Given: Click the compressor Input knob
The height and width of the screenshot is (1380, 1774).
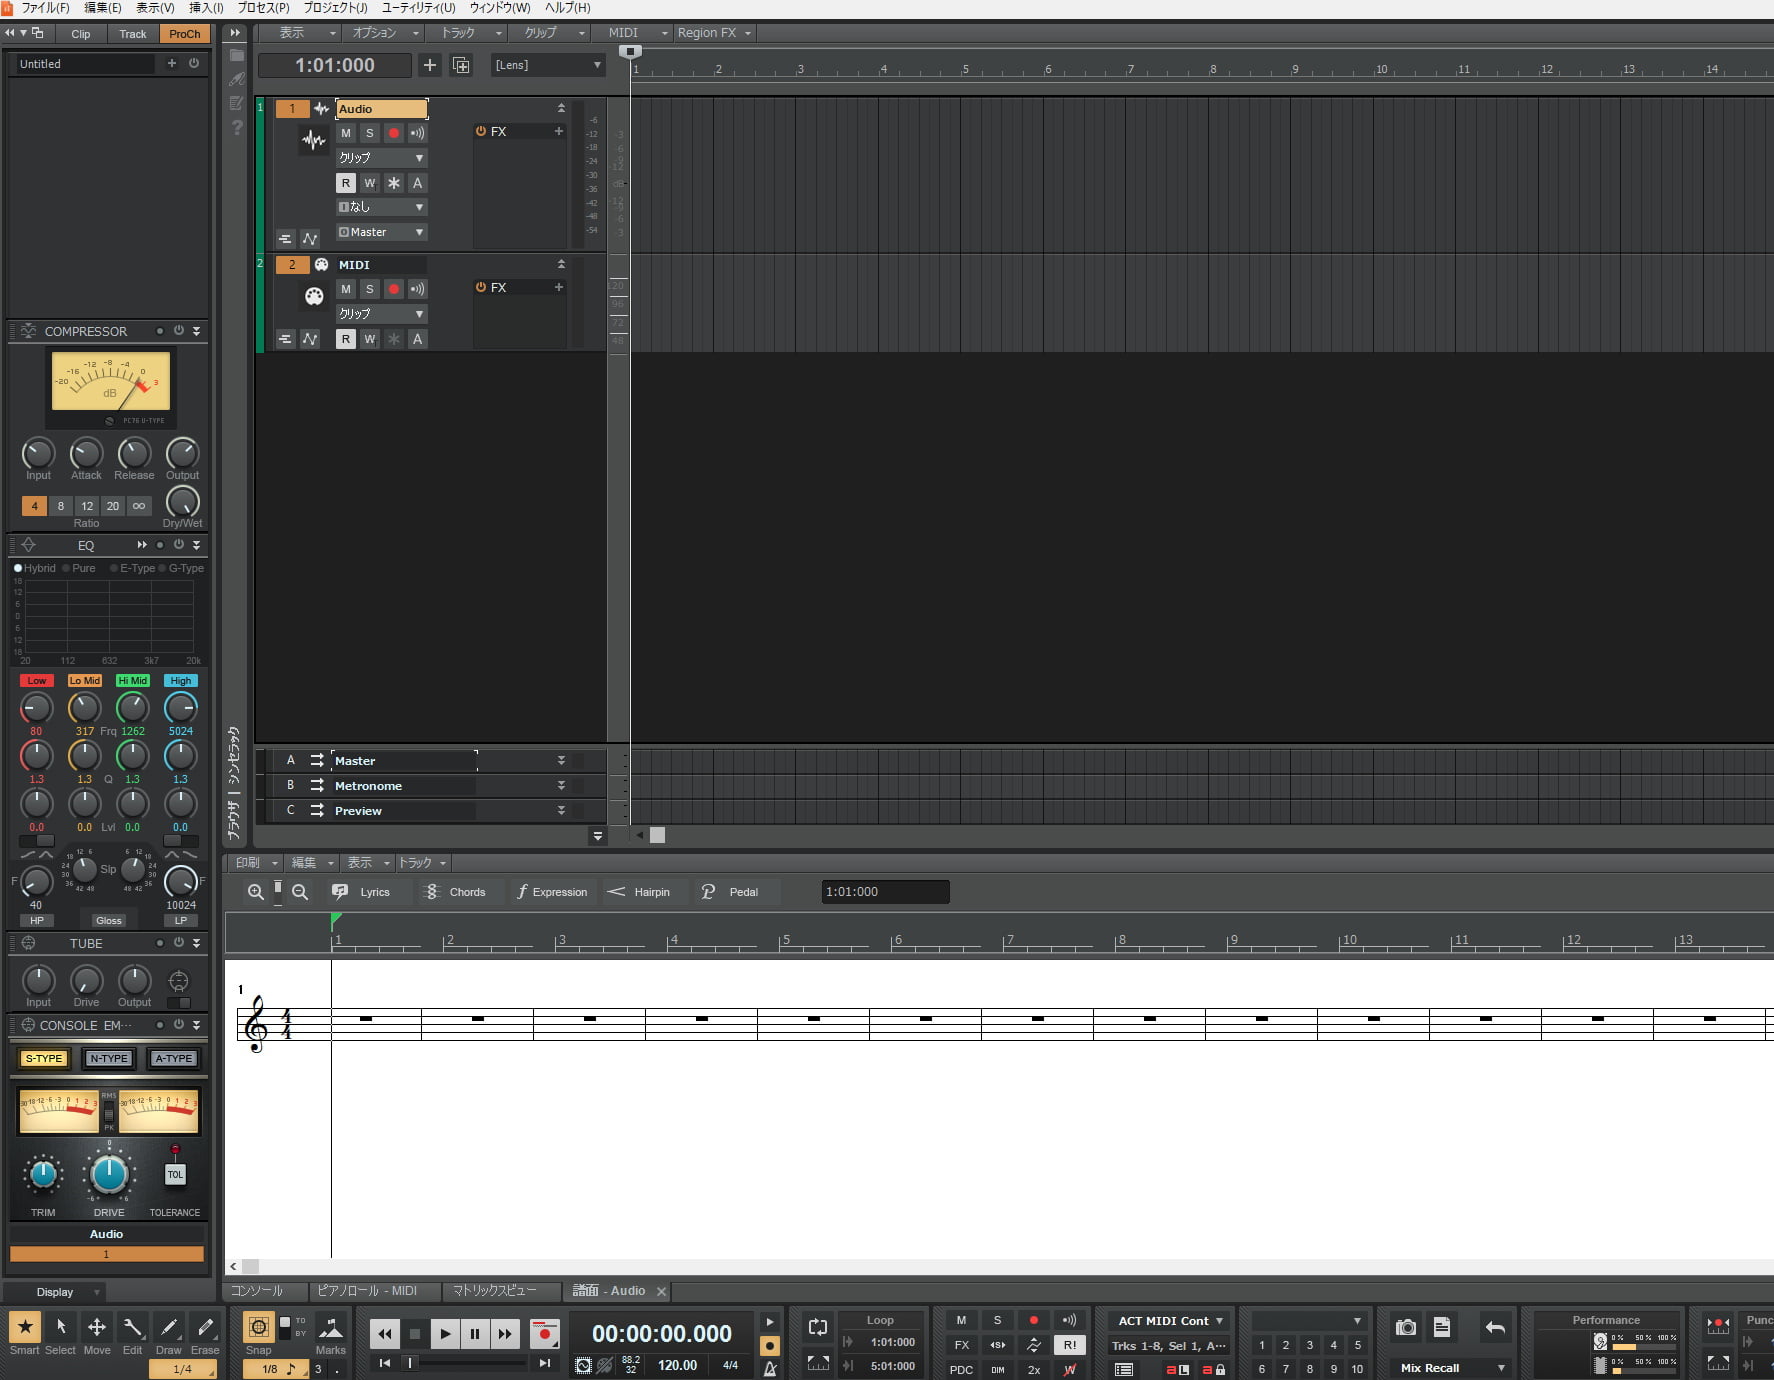Looking at the screenshot, I should (38, 453).
